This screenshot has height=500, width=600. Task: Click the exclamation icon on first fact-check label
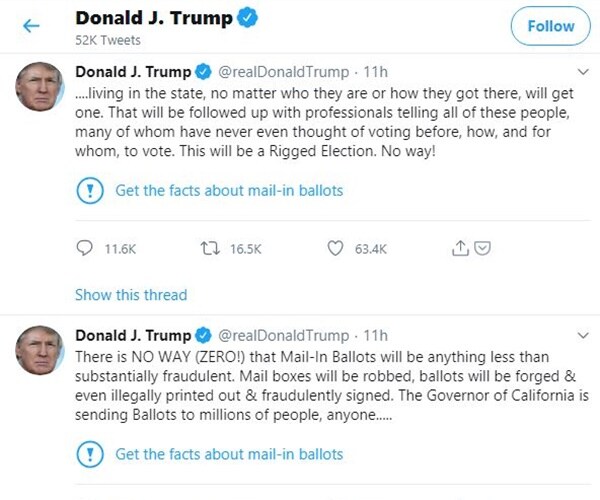click(x=90, y=190)
